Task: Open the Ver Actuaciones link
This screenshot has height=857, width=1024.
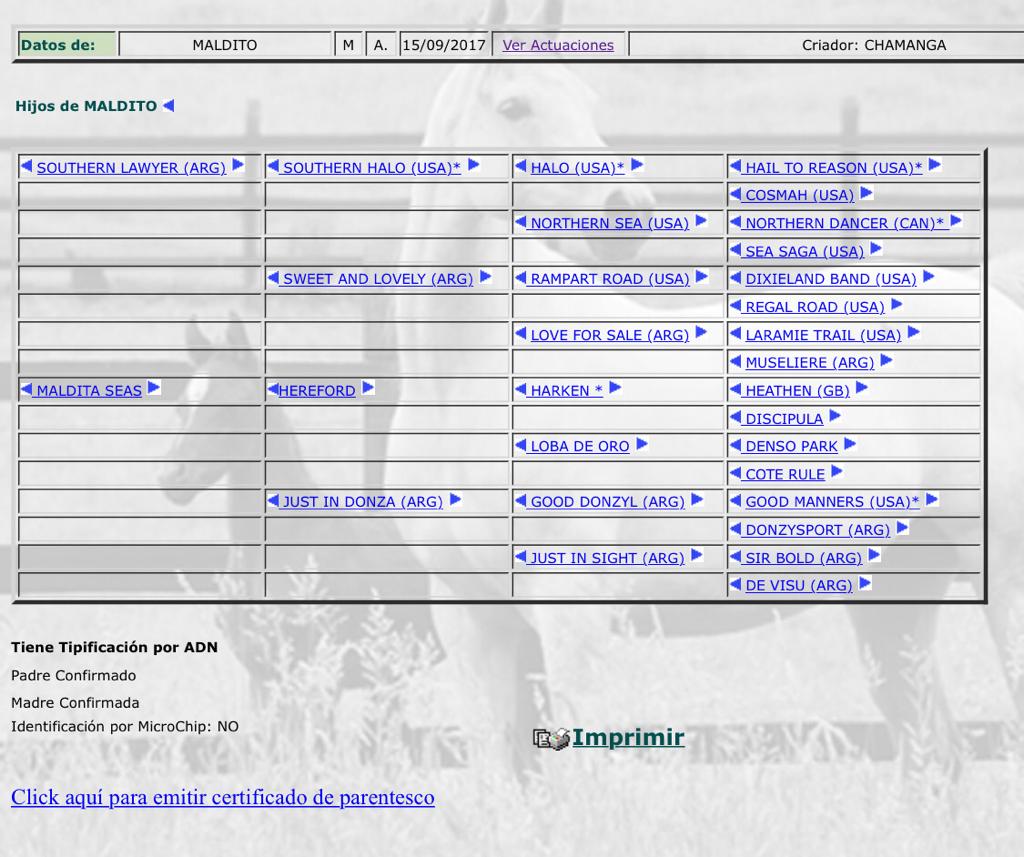Action: tap(557, 45)
